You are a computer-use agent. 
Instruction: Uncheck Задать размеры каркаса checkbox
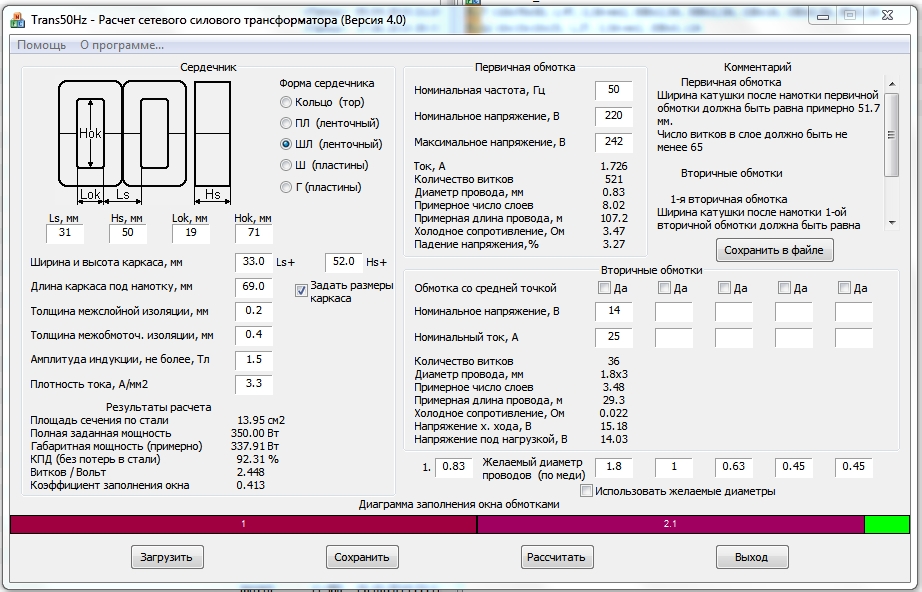302,291
